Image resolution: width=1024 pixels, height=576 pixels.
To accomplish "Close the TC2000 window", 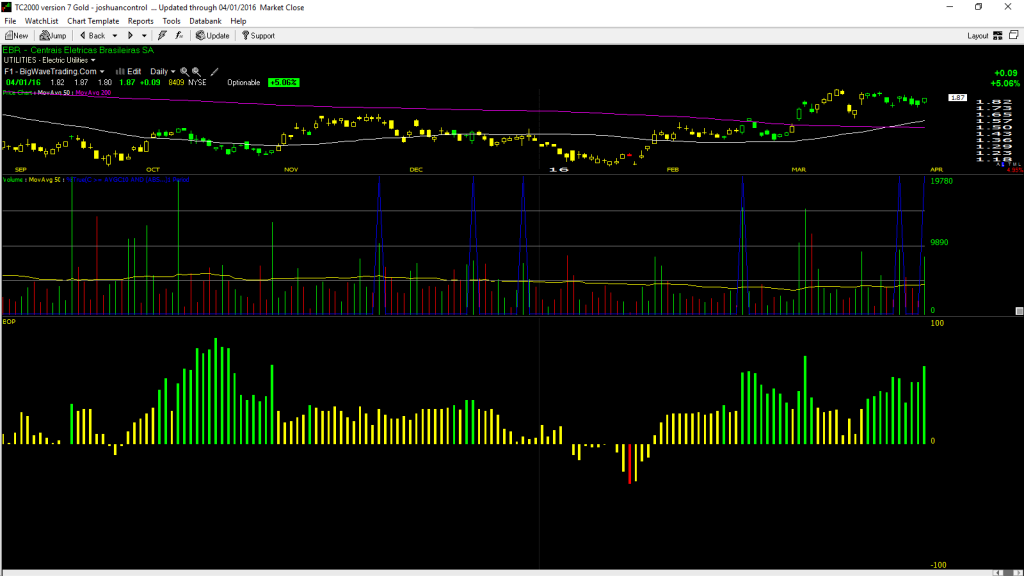I will 1008,7.
